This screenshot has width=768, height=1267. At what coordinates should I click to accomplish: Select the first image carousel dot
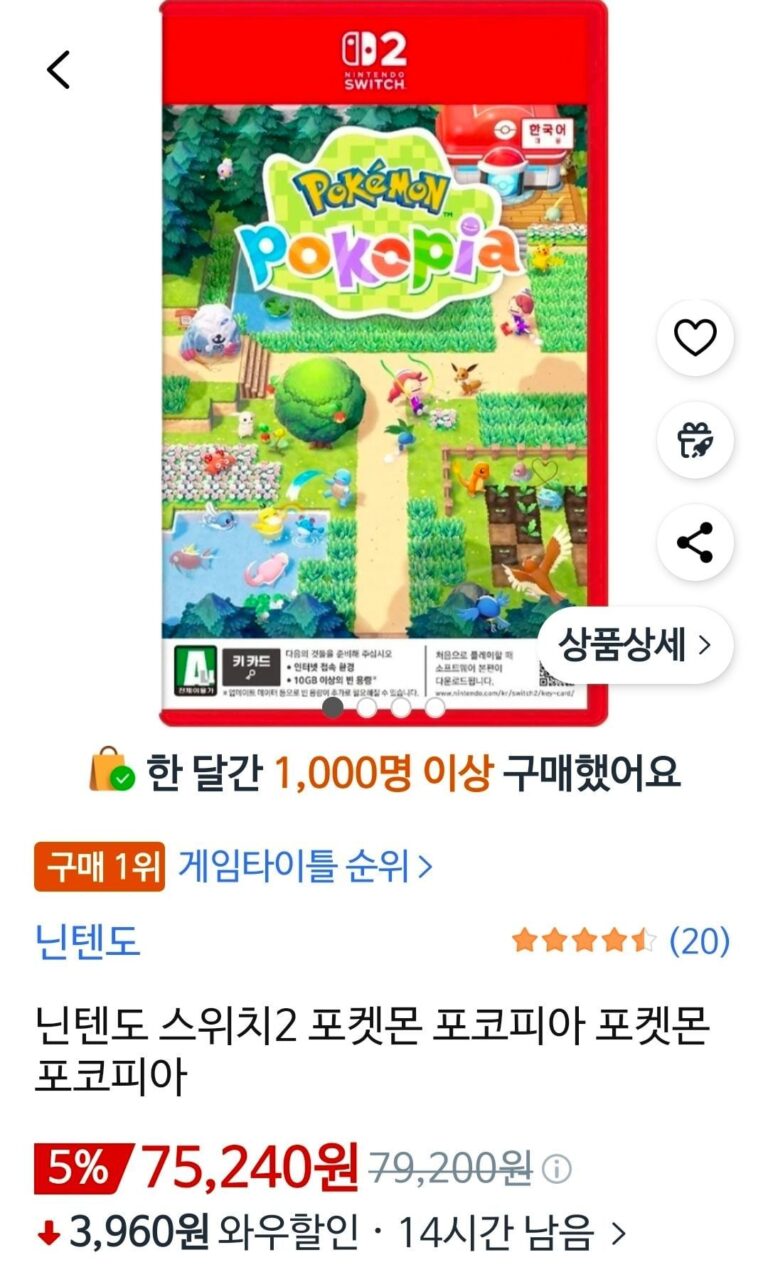[333, 708]
